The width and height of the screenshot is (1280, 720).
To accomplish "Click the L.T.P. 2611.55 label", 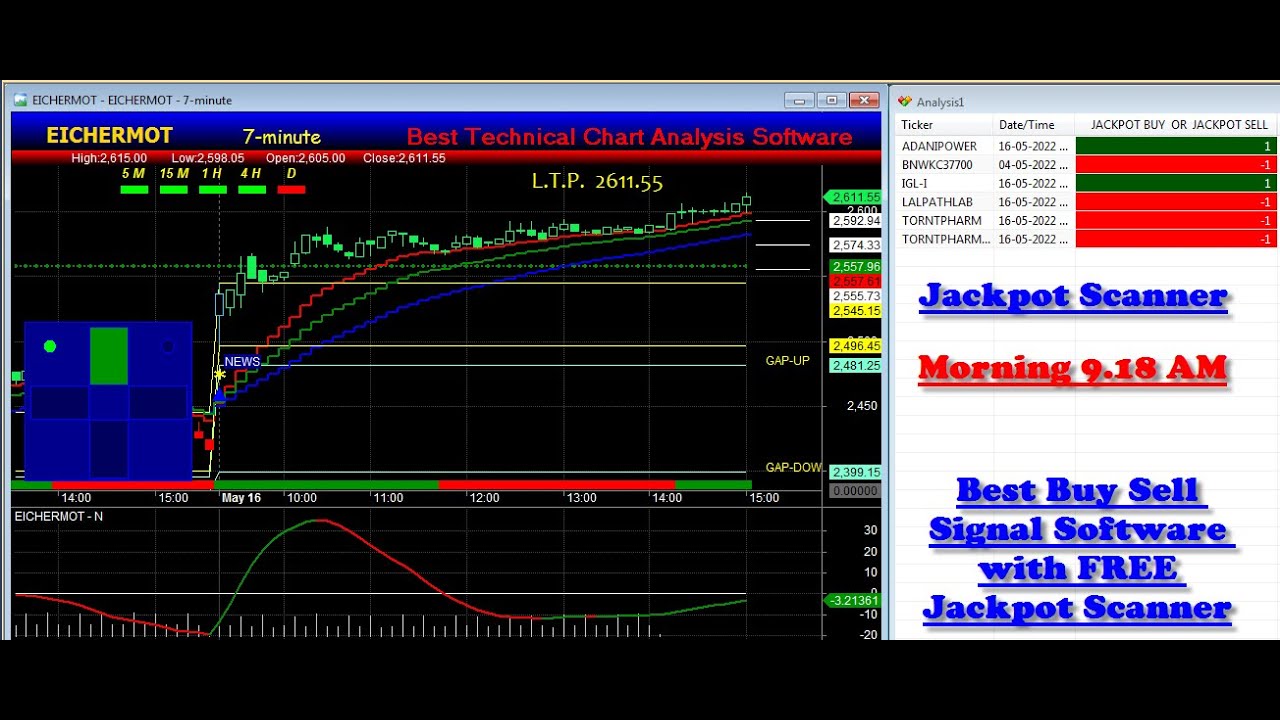I will (x=597, y=181).
